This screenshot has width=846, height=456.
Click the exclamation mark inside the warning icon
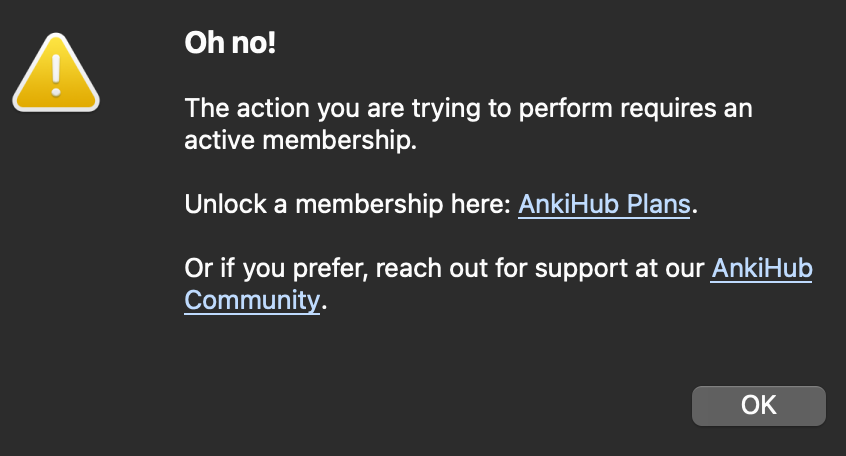(x=56, y=72)
